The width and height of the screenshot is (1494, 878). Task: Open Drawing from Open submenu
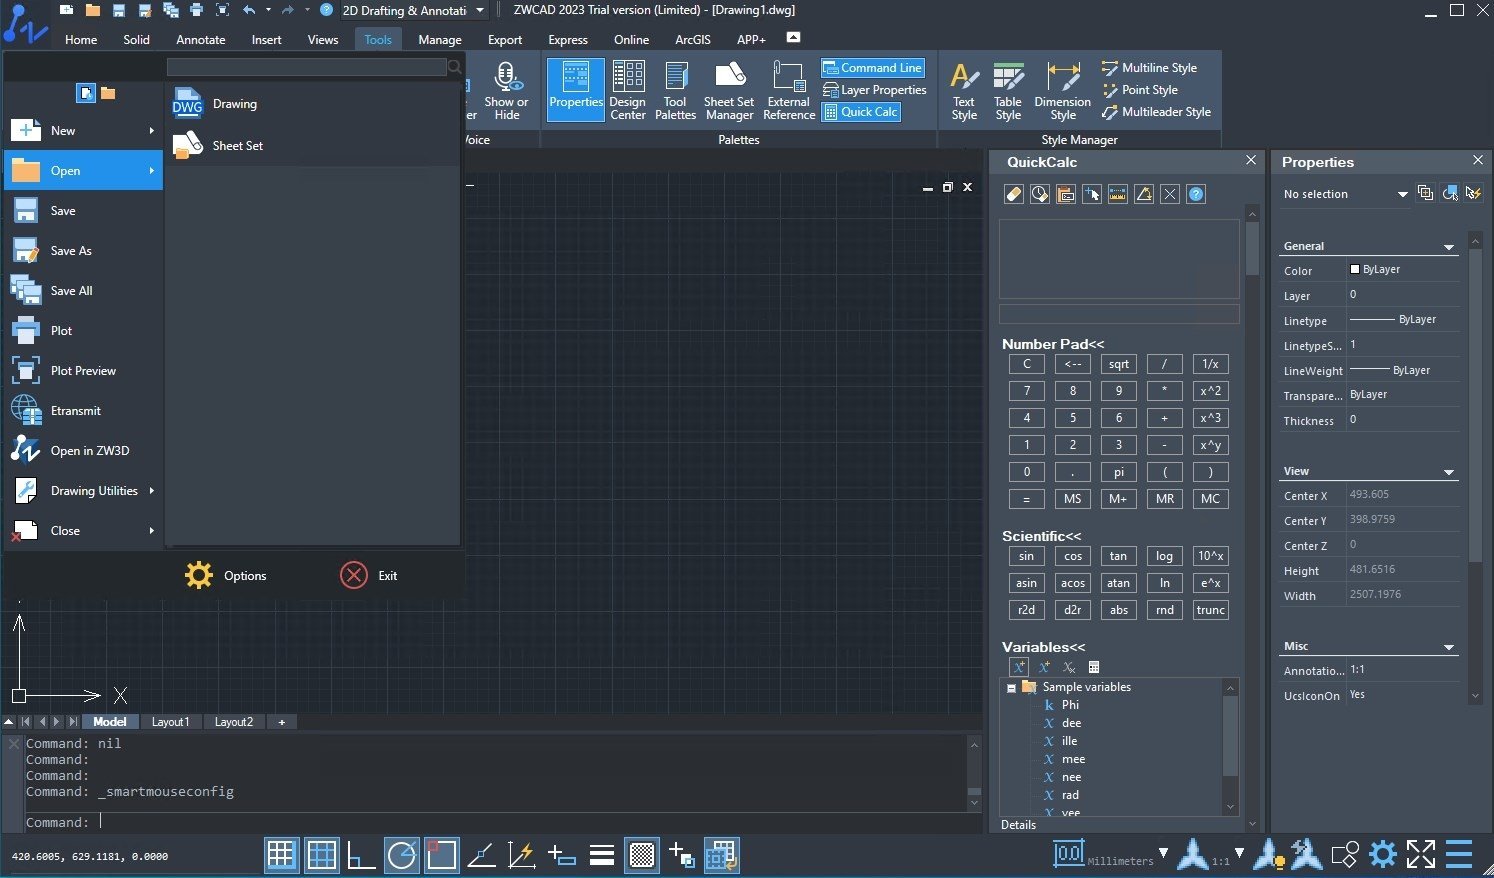[311, 104]
